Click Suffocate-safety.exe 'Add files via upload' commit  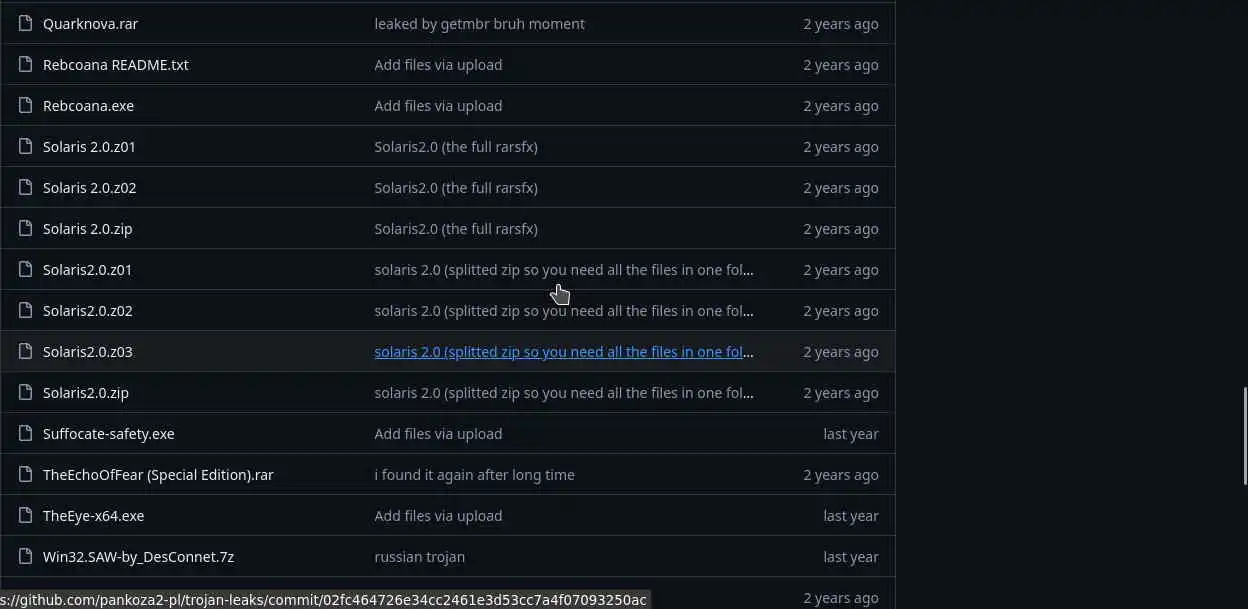click(438, 433)
